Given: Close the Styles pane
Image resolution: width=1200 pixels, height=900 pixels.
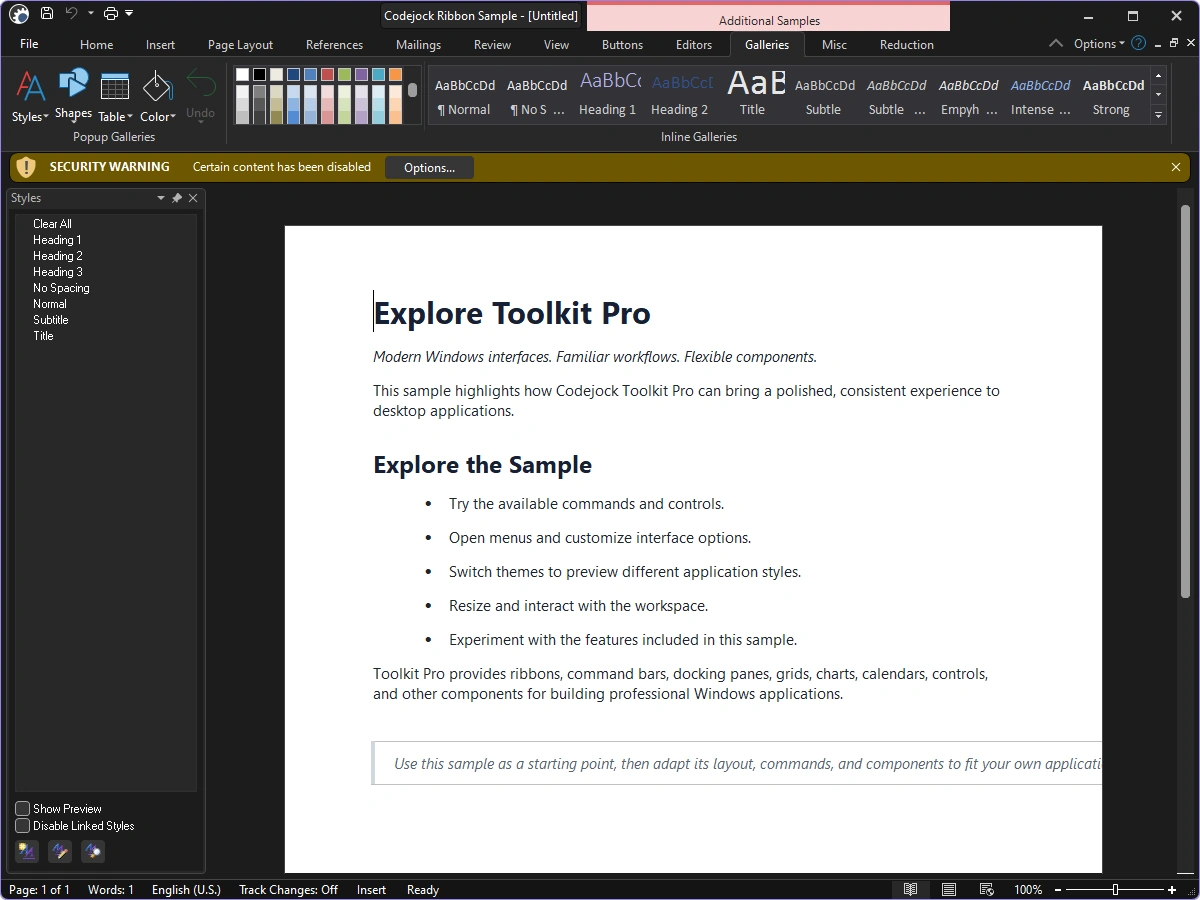Looking at the screenshot, I should click(193, 198).
